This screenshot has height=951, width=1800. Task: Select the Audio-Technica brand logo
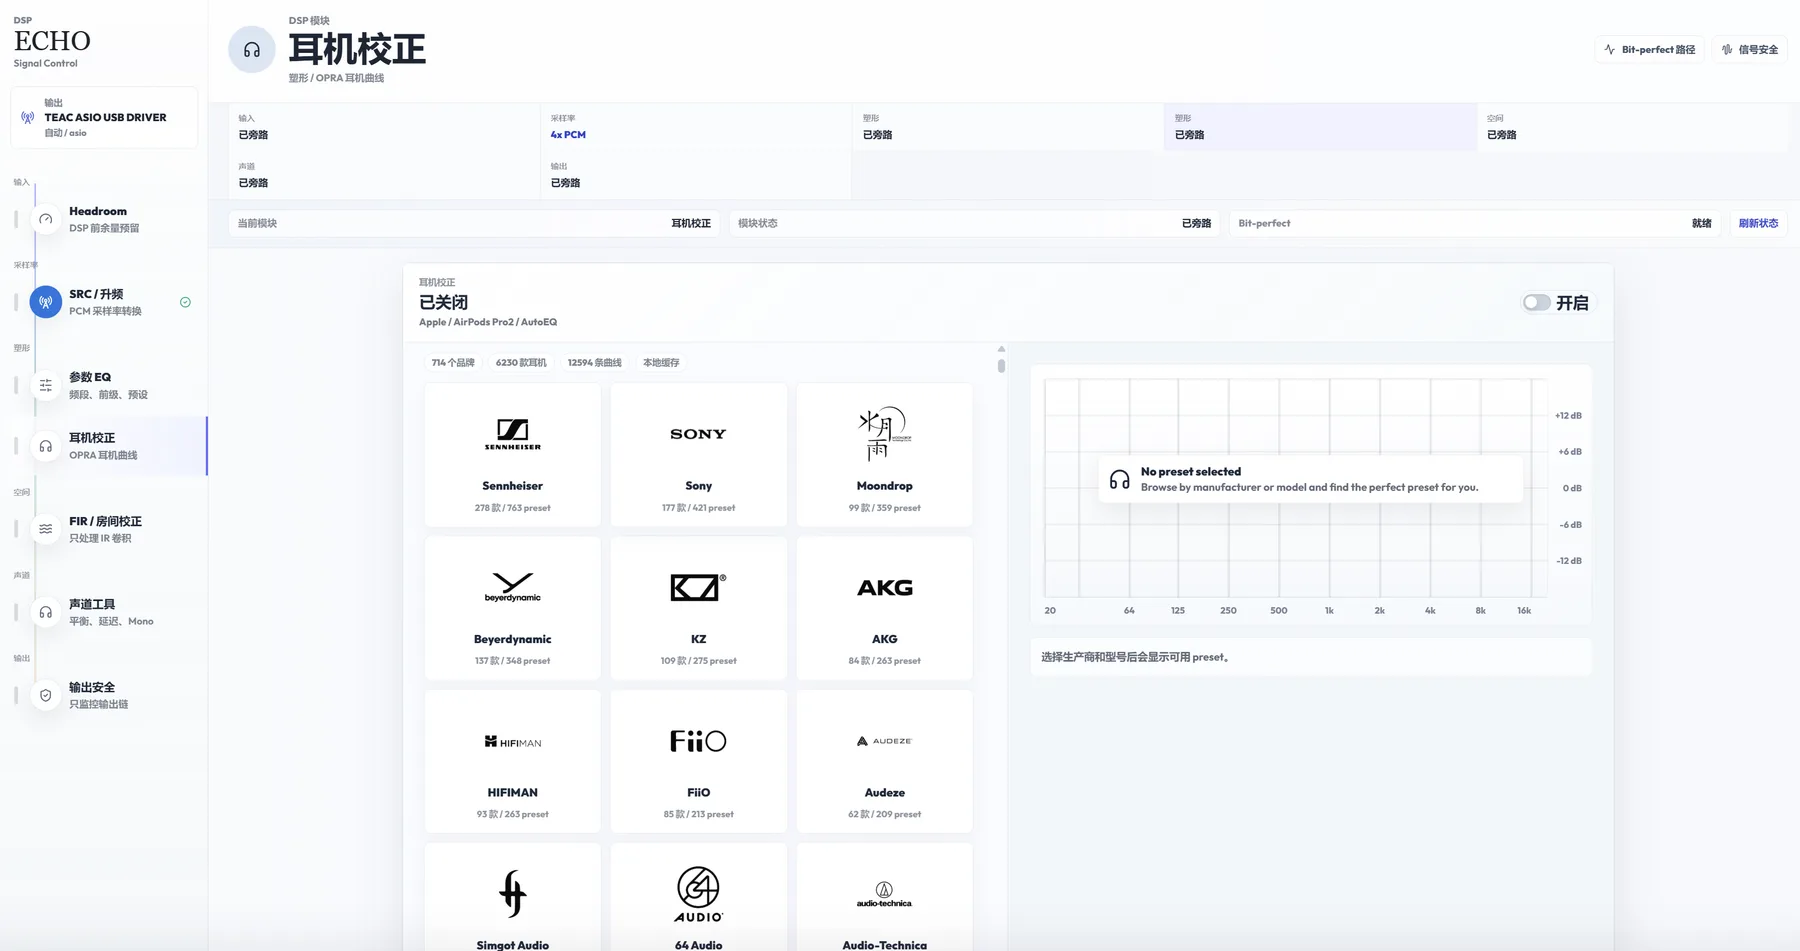click(x=884, y=894)
